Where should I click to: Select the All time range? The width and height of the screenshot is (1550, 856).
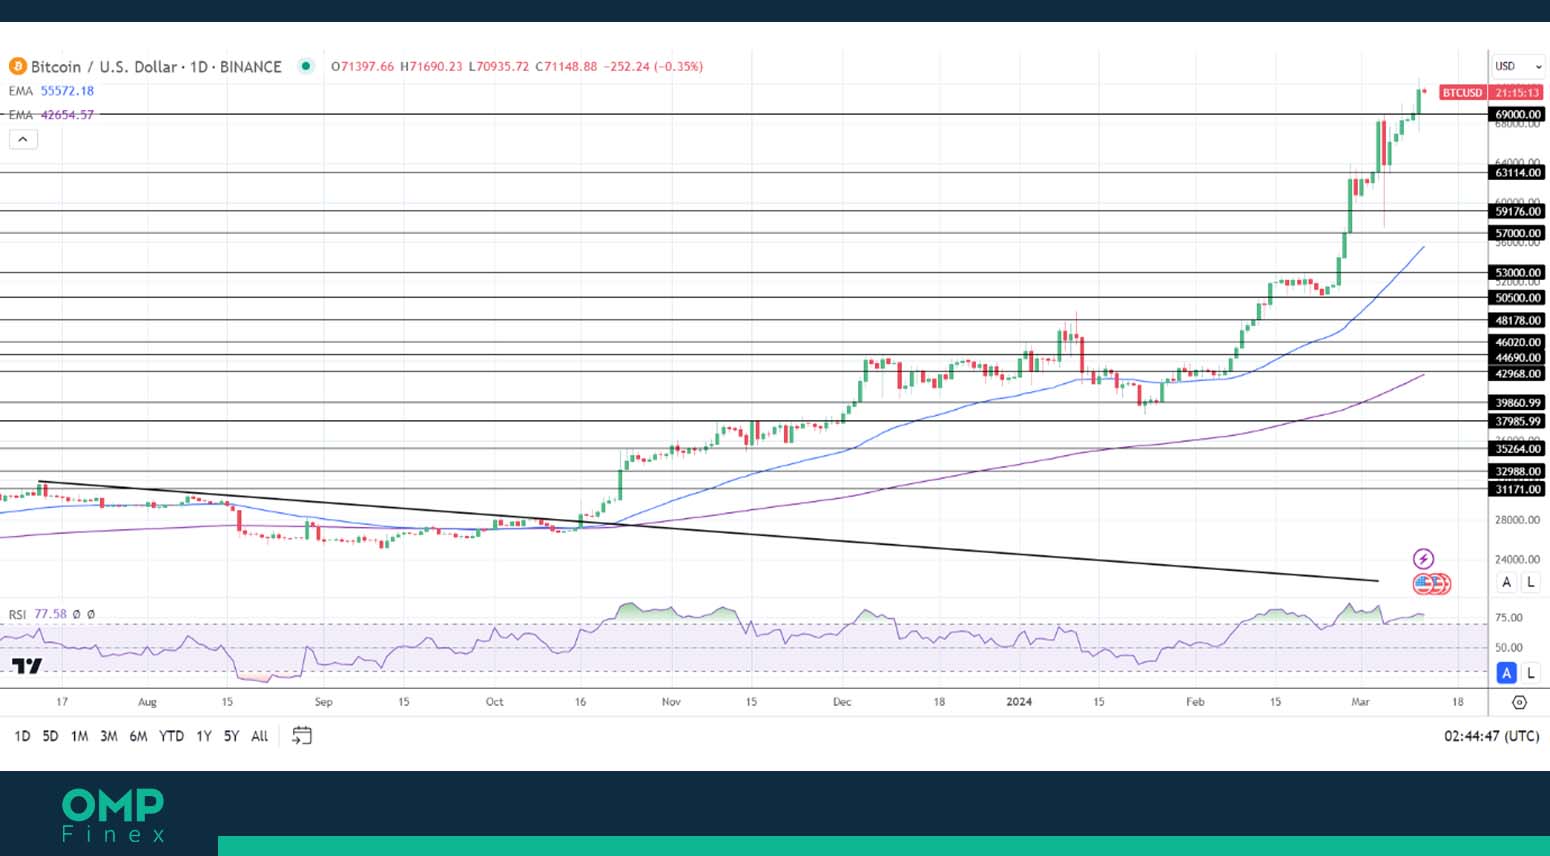pyautogui.click(x=260, y=736)
